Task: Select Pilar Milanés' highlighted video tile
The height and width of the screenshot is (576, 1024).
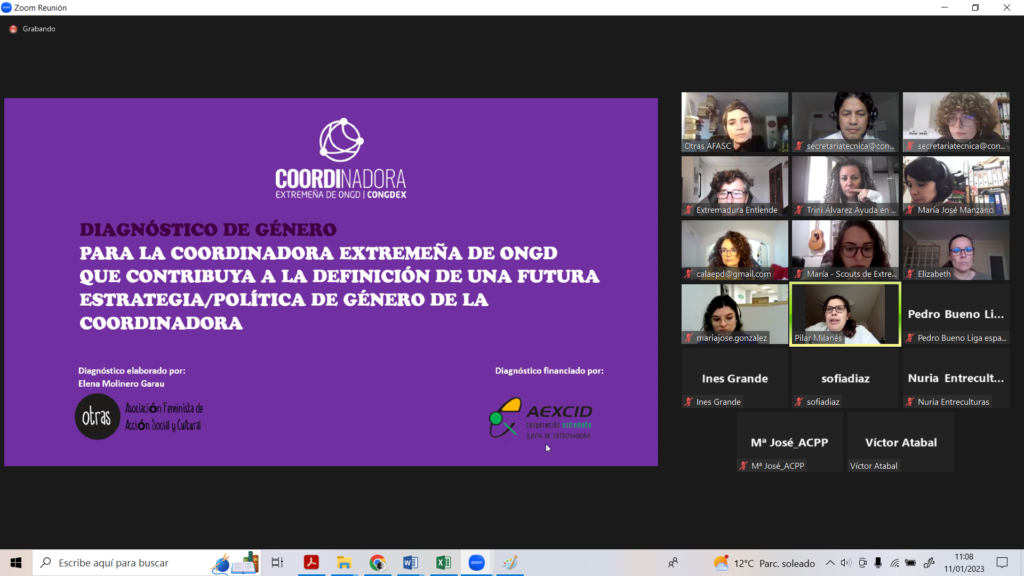Action: (x=845, y=314)
